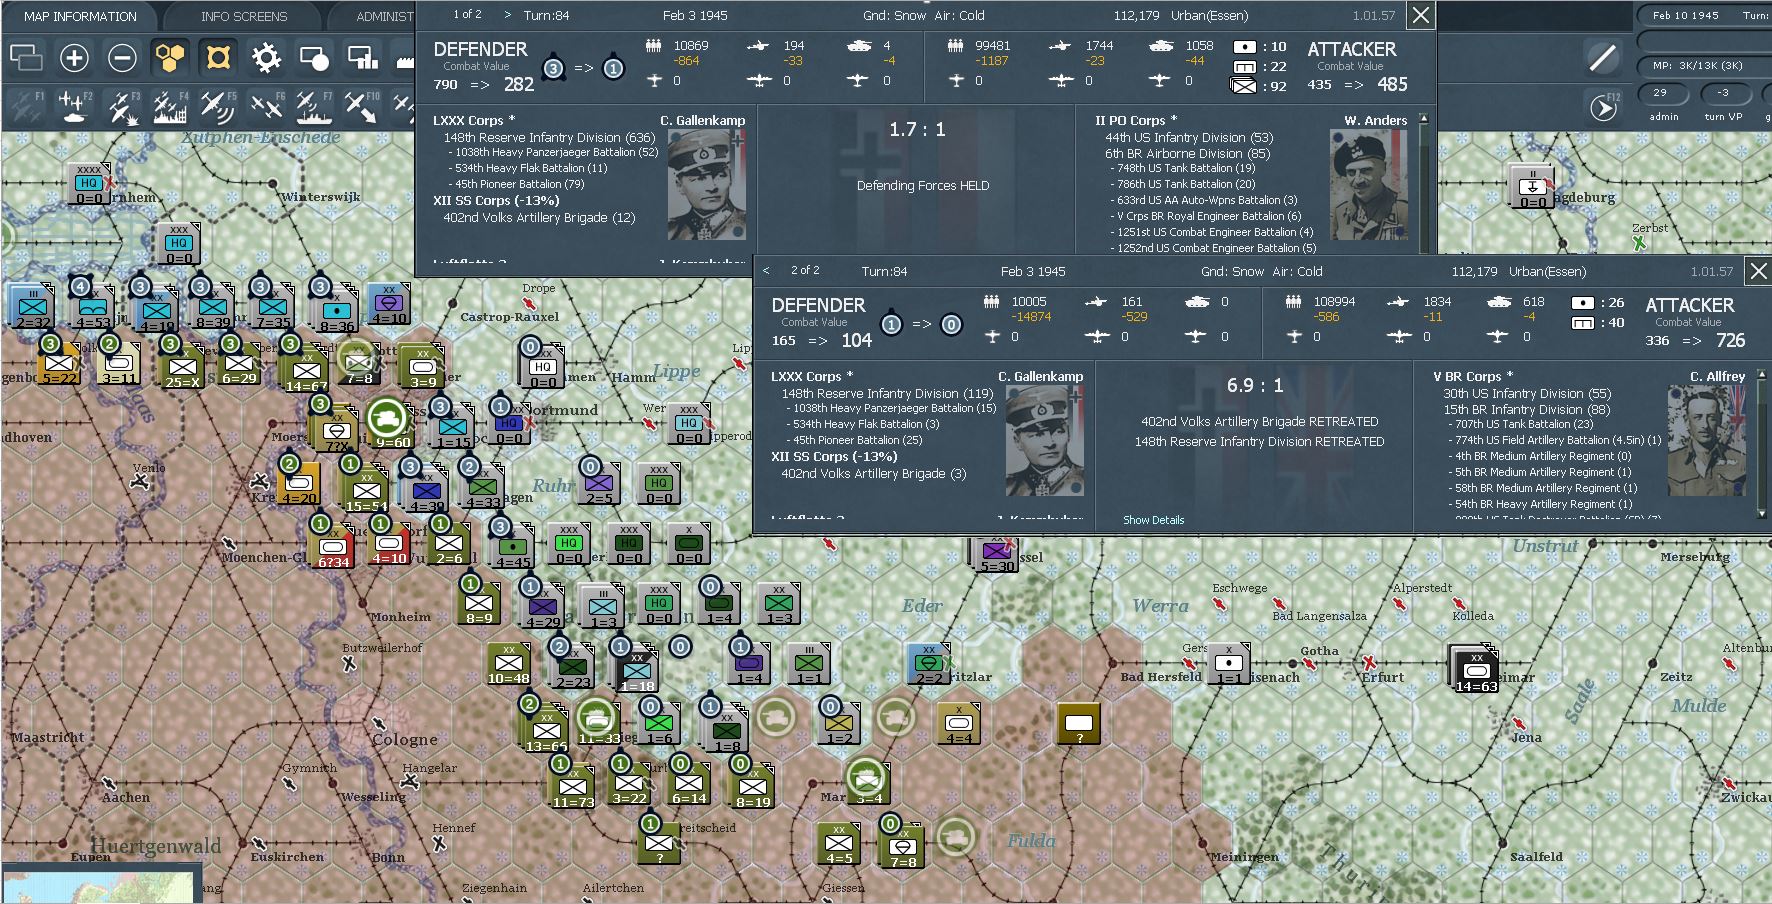The height and width of the screenshot is (904, 1772).
Task: Click the rectangle with bars map icon
Action: click(362, 58)
